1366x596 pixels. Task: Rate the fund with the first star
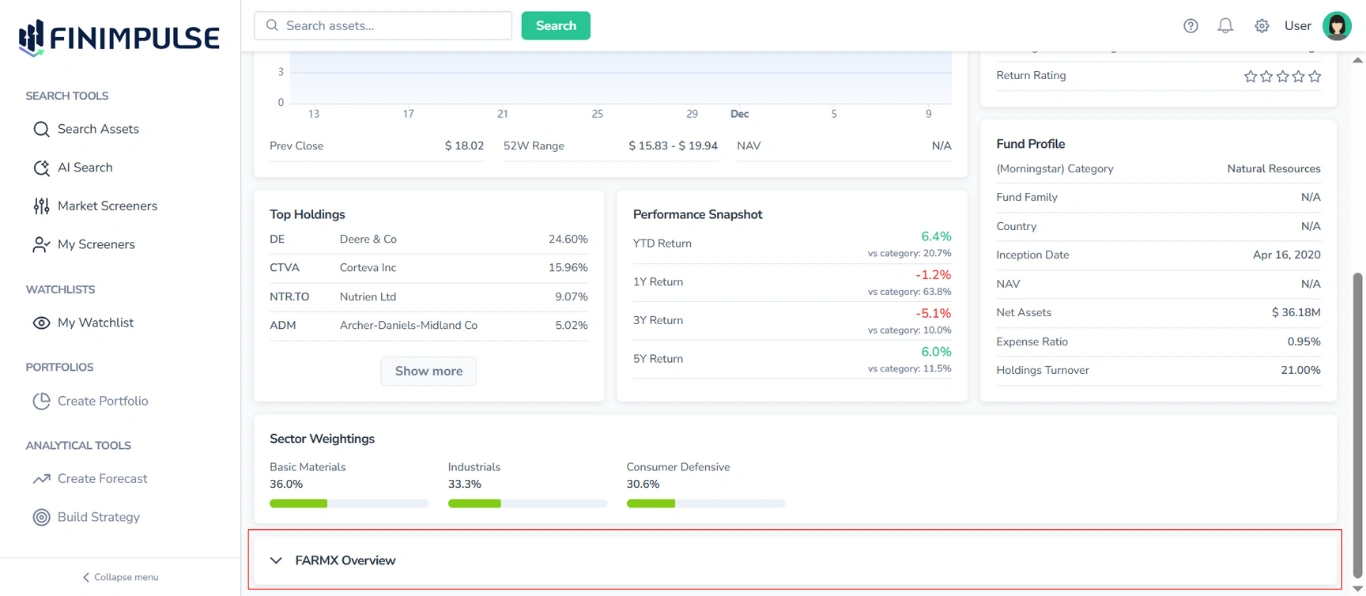click(1249, 75)
